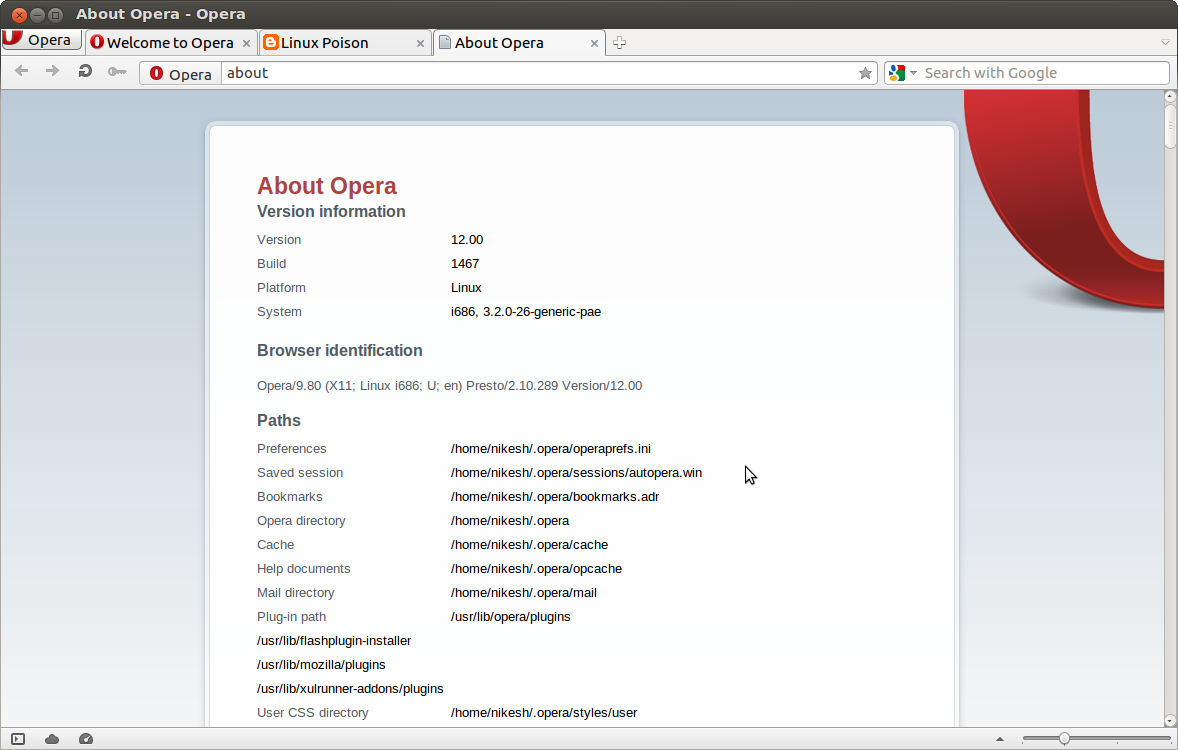1178x750 pixels.
Task: Click inside the address bar showing 'about'
Action: click(400, 72)
